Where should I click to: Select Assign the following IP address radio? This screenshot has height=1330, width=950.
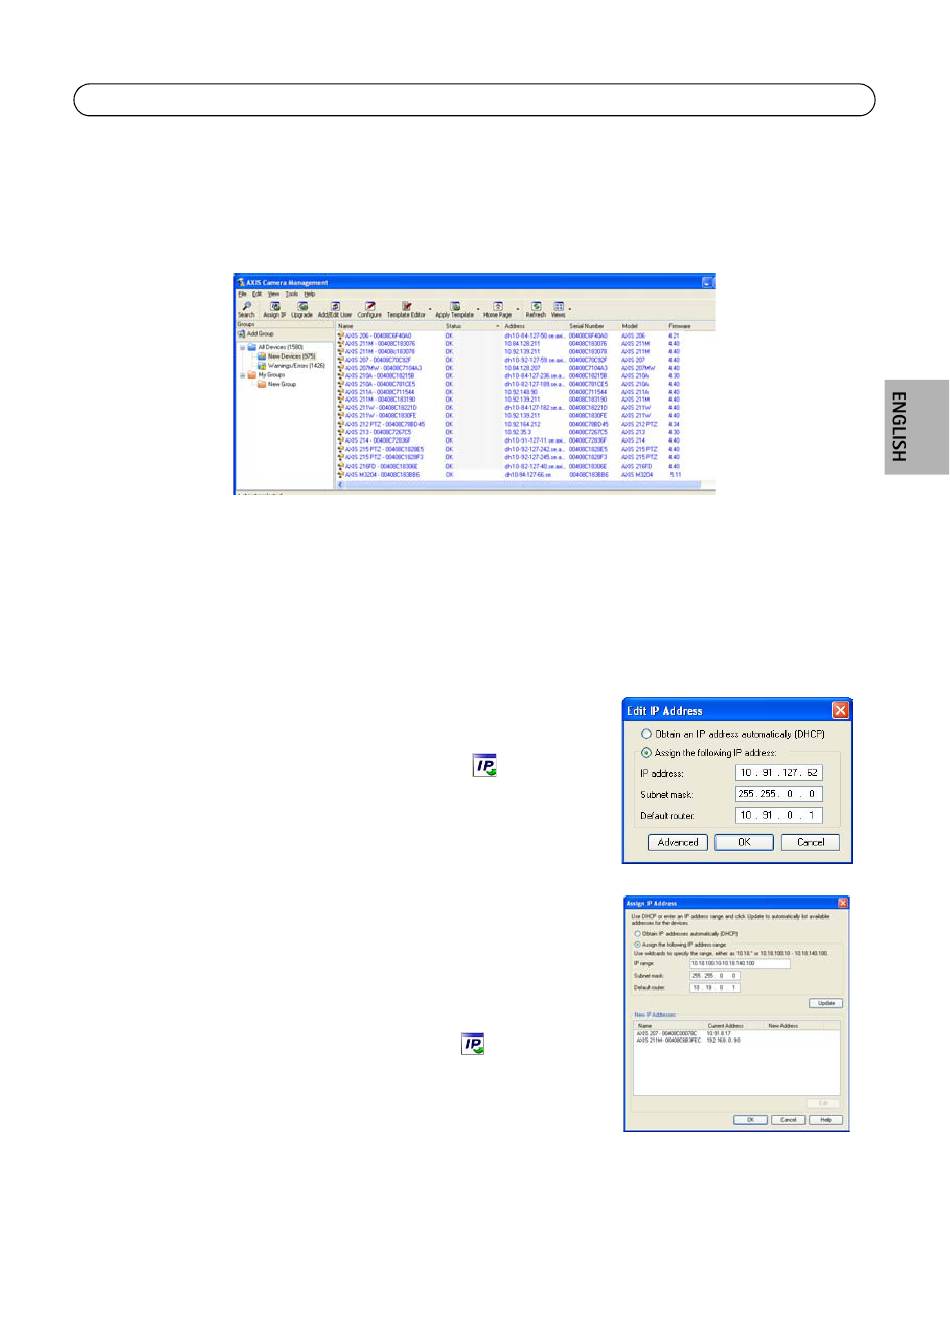pyautogui.click(x=709, y=753)
